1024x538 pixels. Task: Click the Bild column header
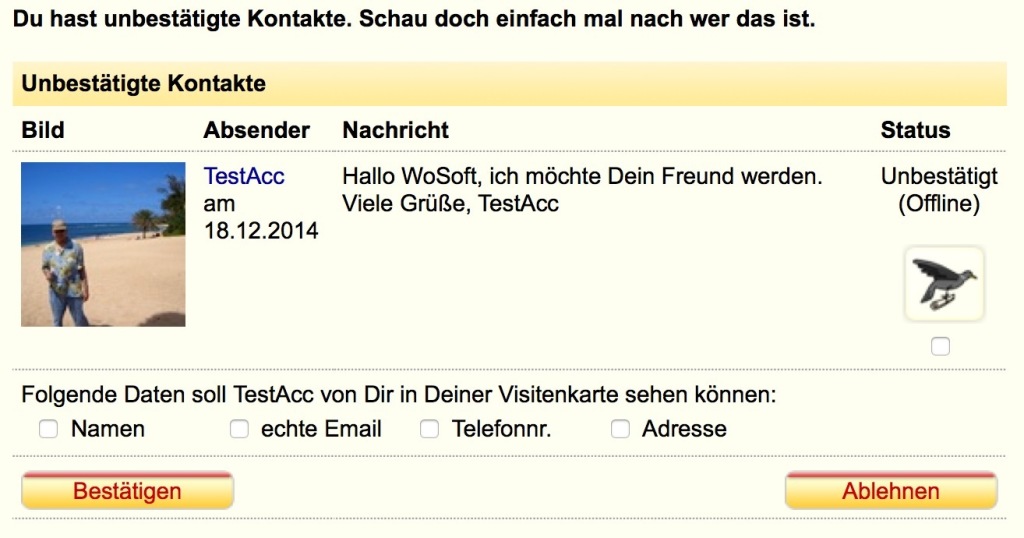coord(43,130)
